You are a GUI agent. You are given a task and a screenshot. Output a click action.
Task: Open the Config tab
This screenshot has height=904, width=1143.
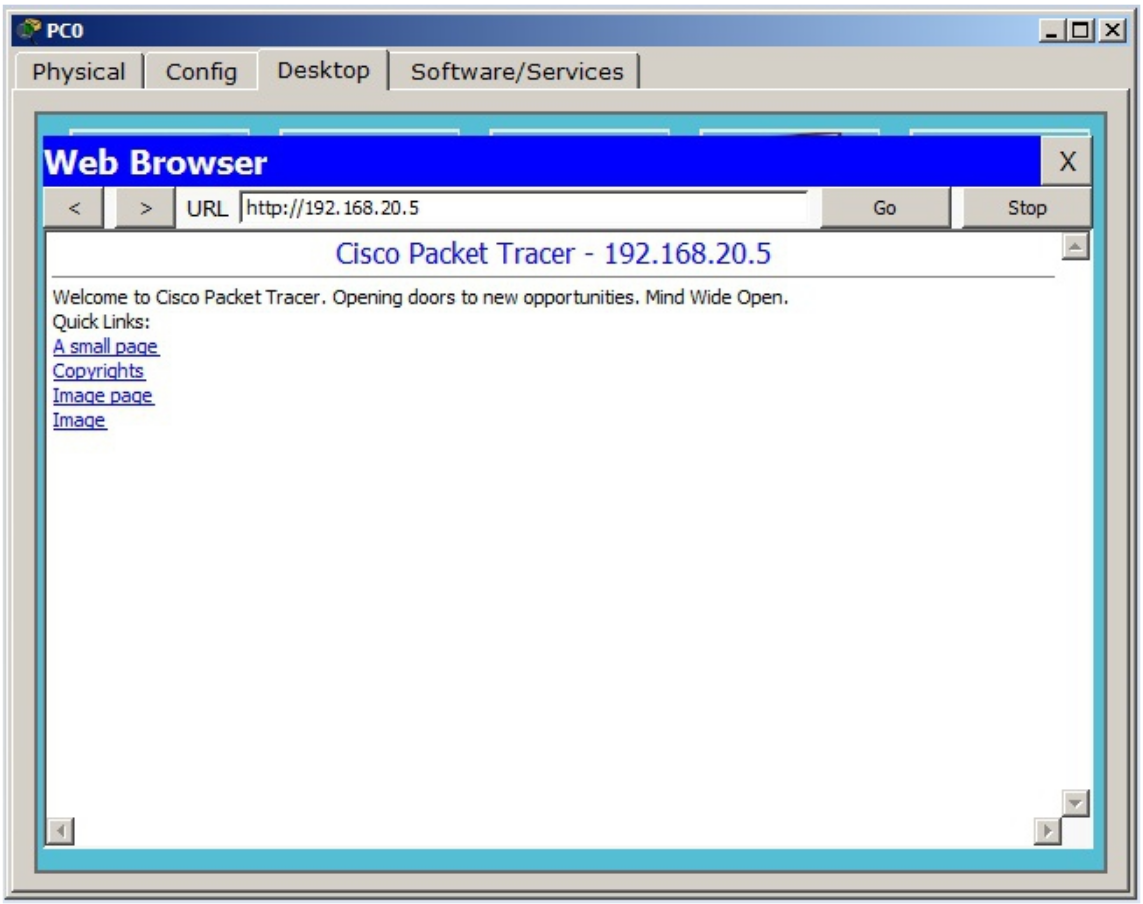[x=201, y=72]
